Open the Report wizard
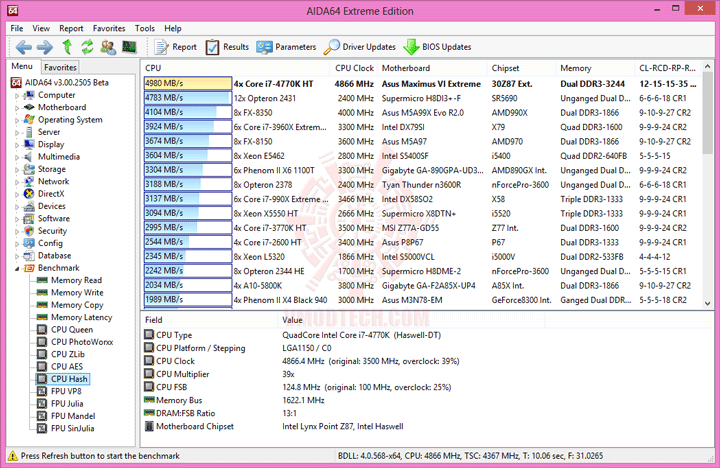720x468 pixels. (176, 47)
